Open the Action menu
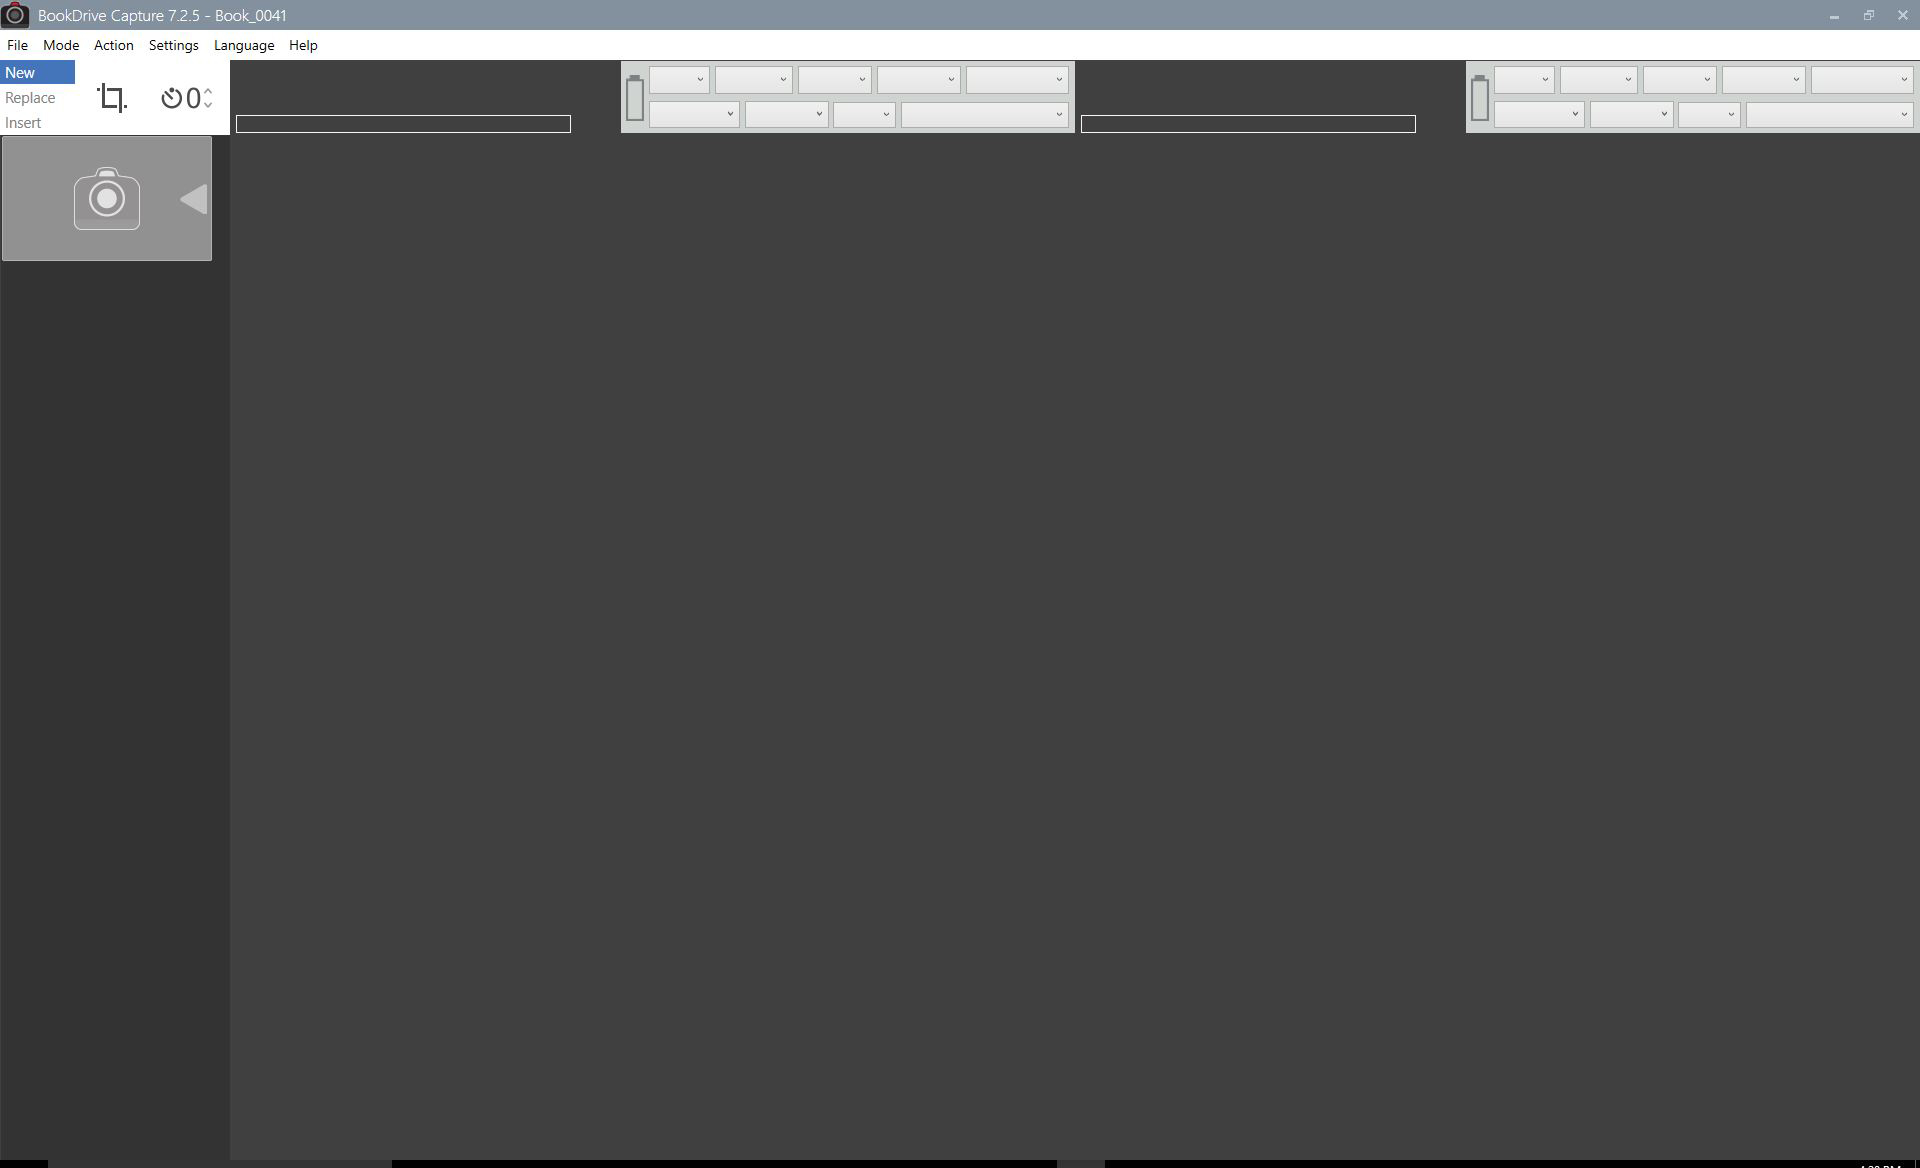Screen dimensions: 1920x1168 click(112, 44)
